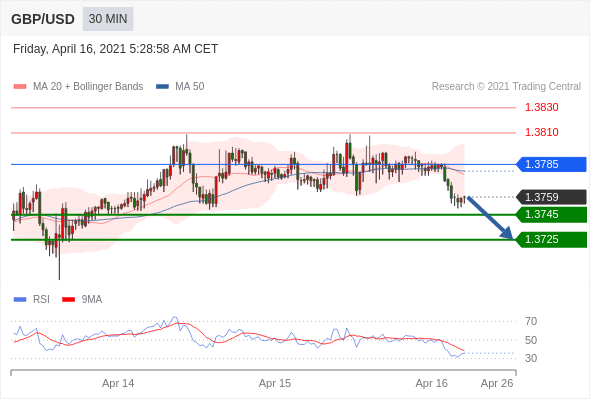Click the GBP/USD pair title
The height and width of the screenshot is (400, 590).
tap(43, 19)
